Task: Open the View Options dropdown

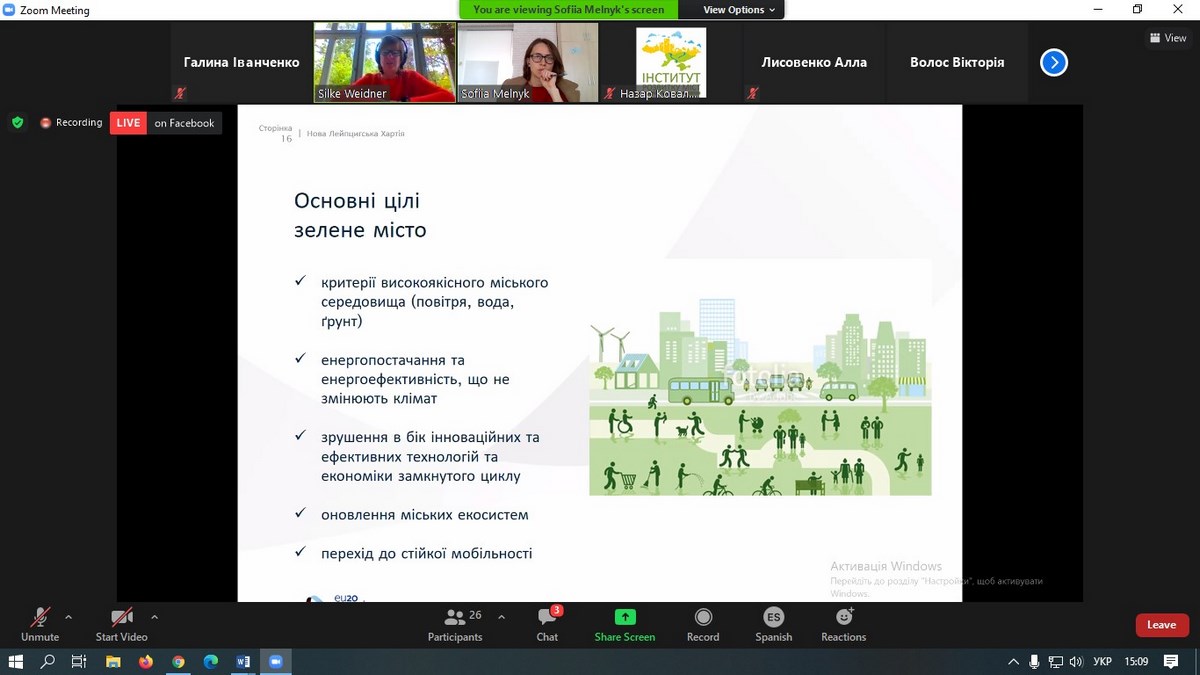Action: click(x=739, y=10)
